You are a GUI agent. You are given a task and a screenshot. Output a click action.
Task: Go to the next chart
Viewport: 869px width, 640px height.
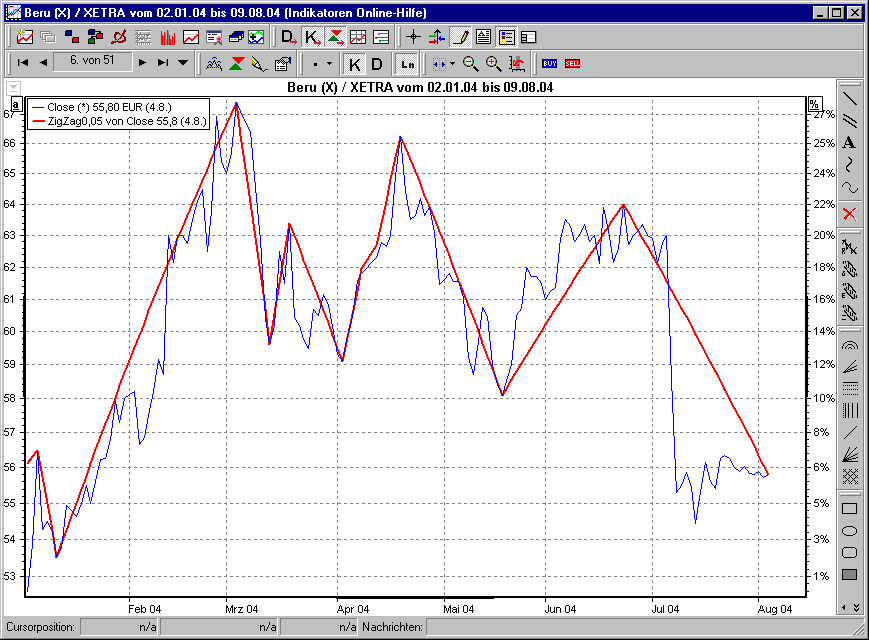(143, 62)
